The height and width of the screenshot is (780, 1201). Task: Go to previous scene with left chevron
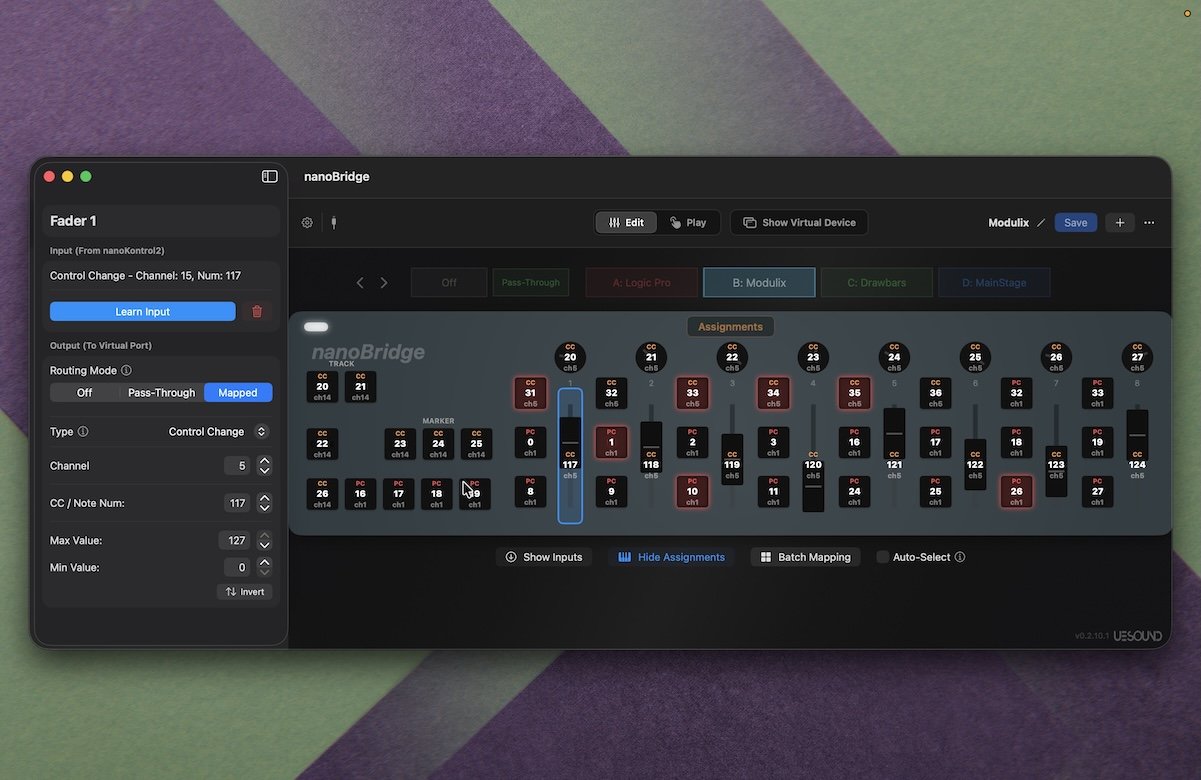[x=360, y=283]
